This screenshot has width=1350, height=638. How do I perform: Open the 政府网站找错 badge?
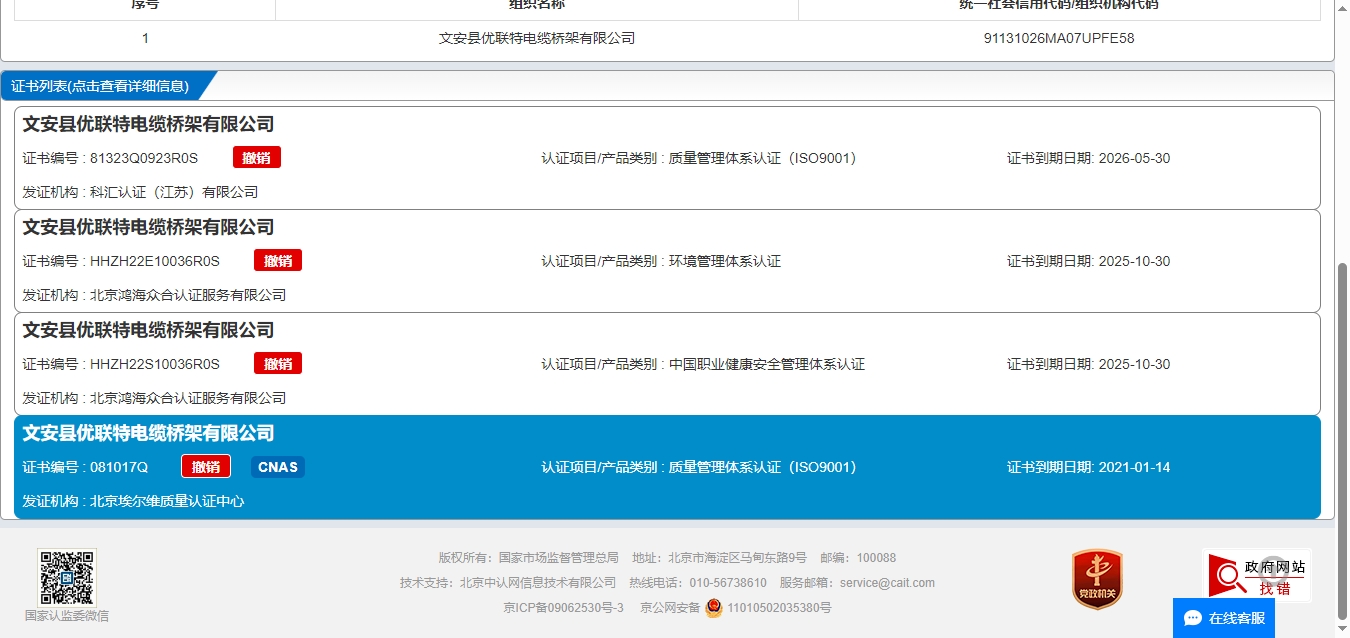tap(1257, 575)
